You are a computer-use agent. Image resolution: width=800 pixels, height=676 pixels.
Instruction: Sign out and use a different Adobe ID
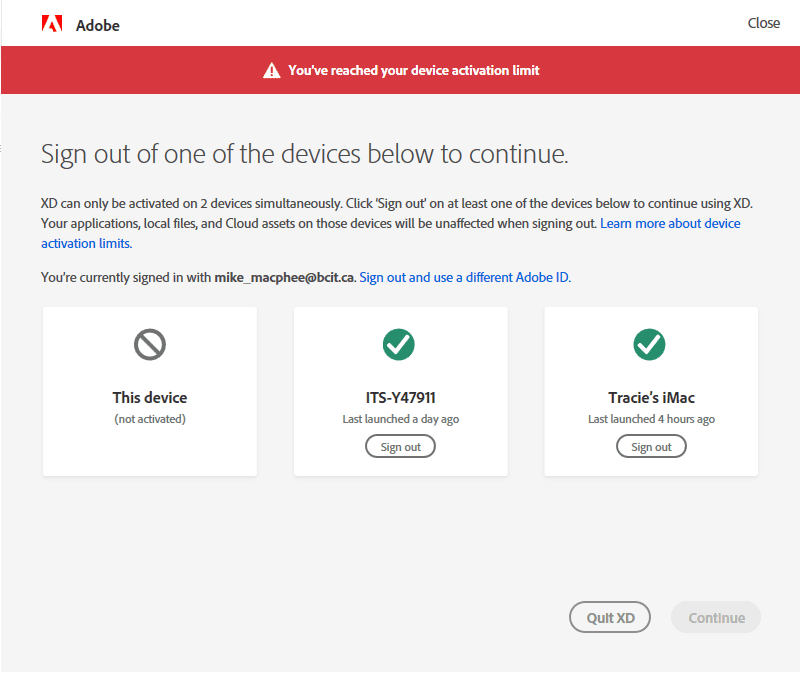(465, 278)
